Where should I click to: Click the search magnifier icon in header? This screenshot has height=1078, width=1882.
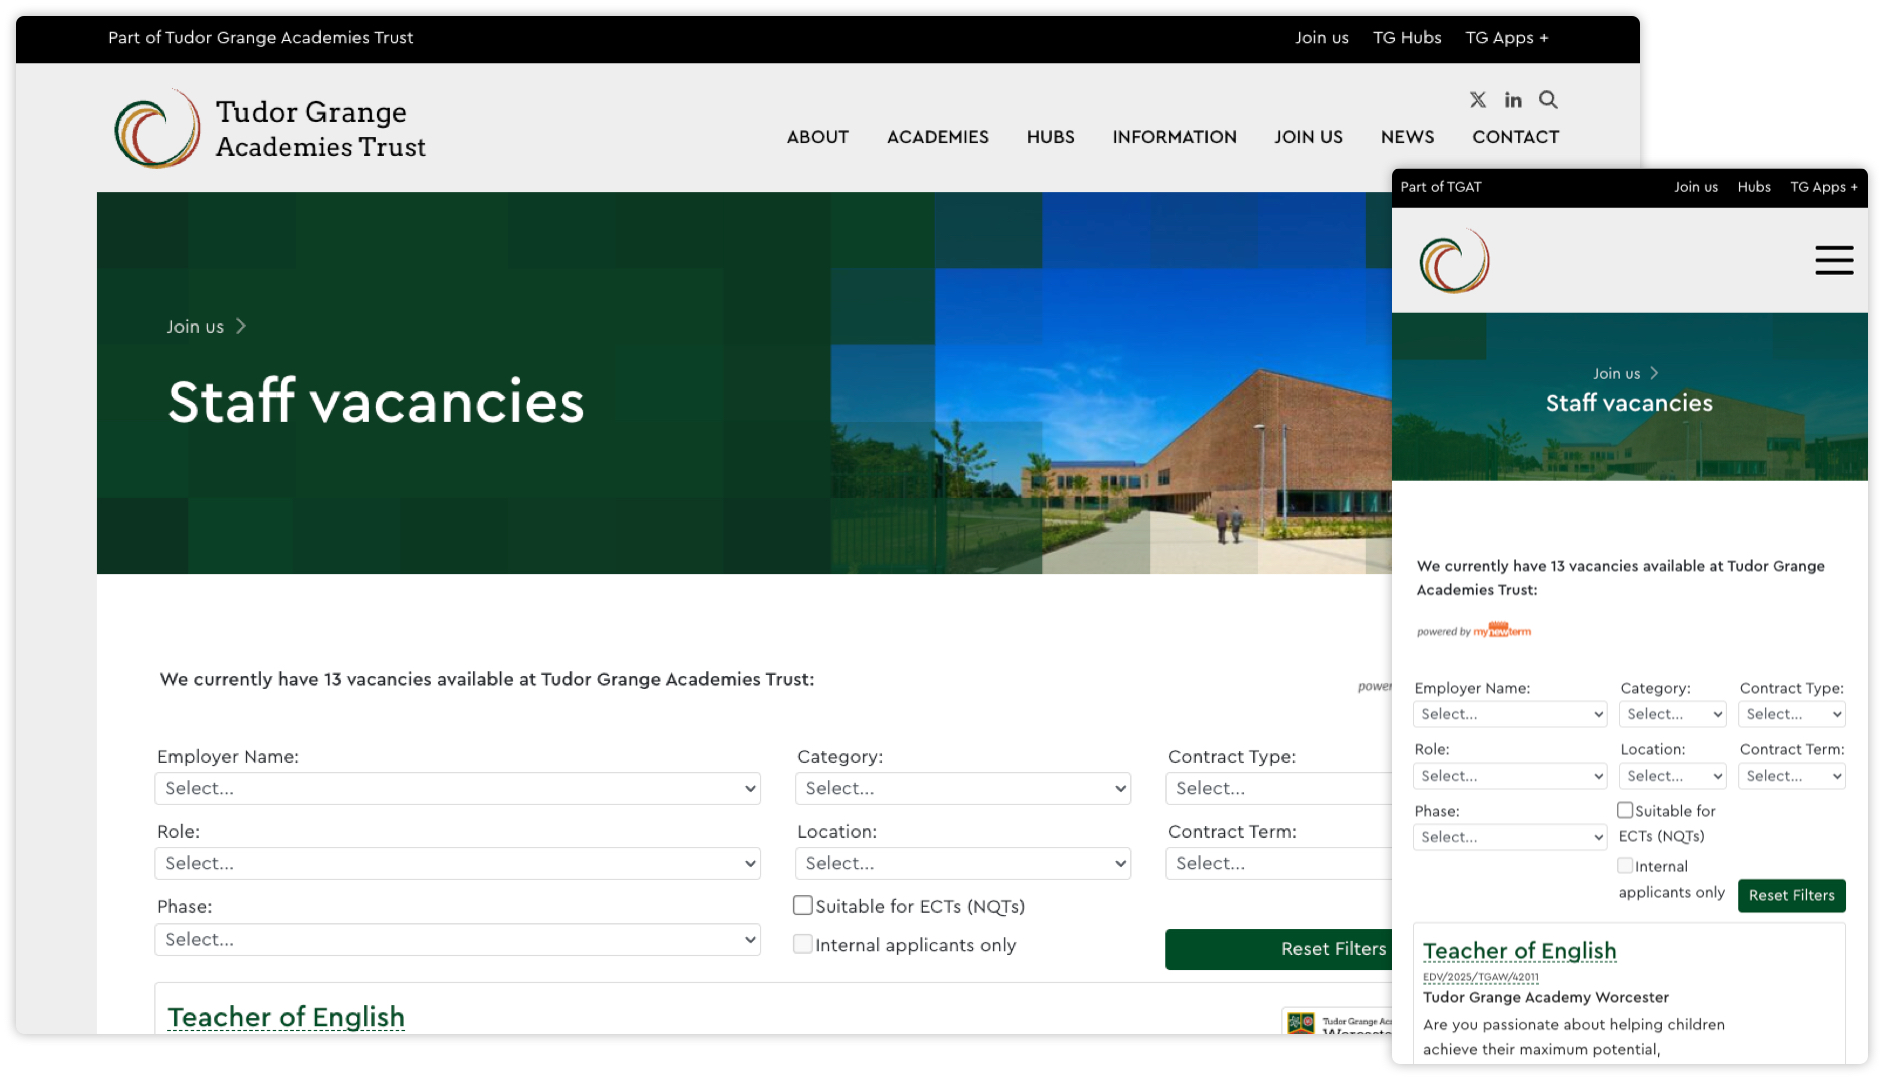coord(1548,100)
